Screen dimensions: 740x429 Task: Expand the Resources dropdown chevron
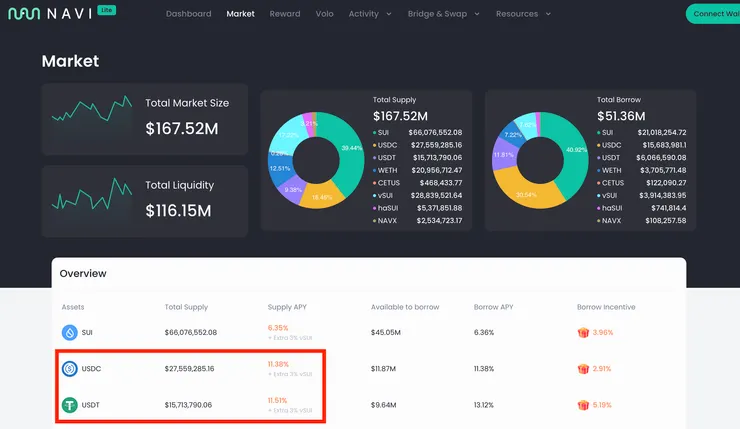click(x=548, y=14)
